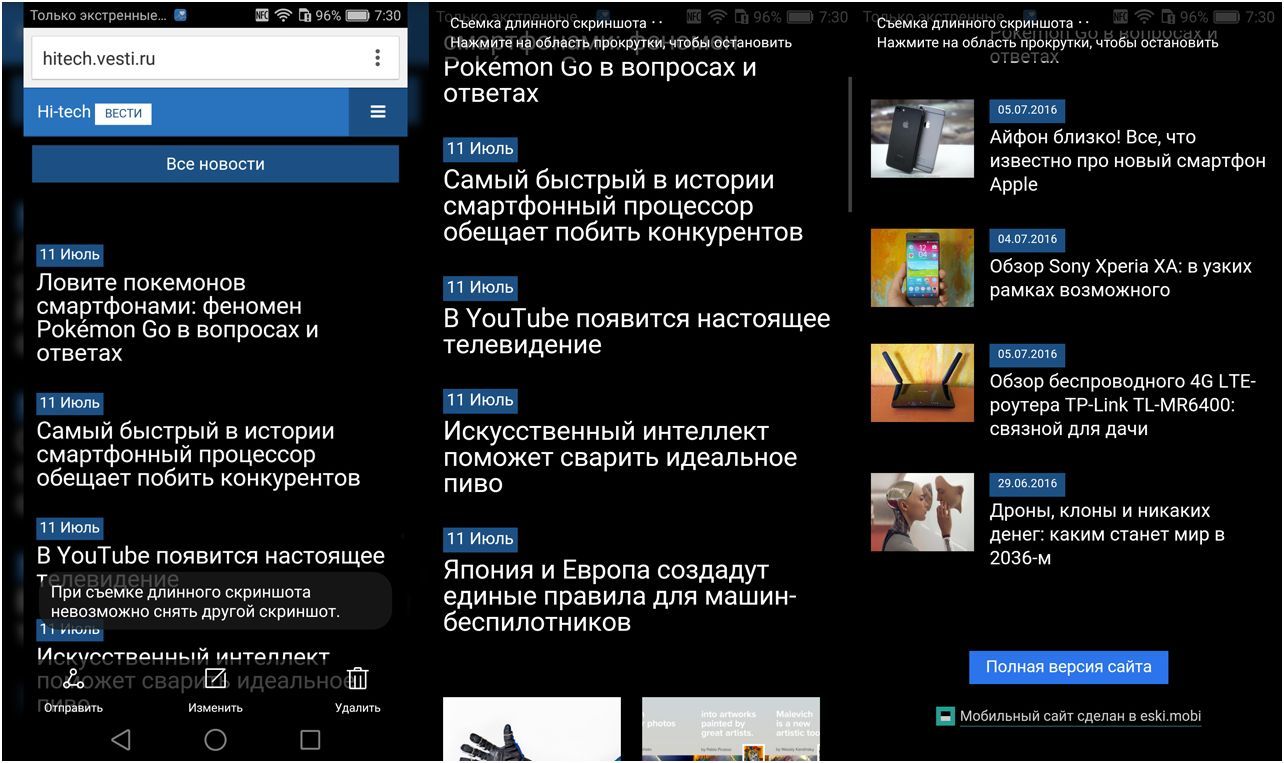The image size is (1284, 763).
Task: Open the Hi-tech Вести logo link
Action: click(94, 113)
